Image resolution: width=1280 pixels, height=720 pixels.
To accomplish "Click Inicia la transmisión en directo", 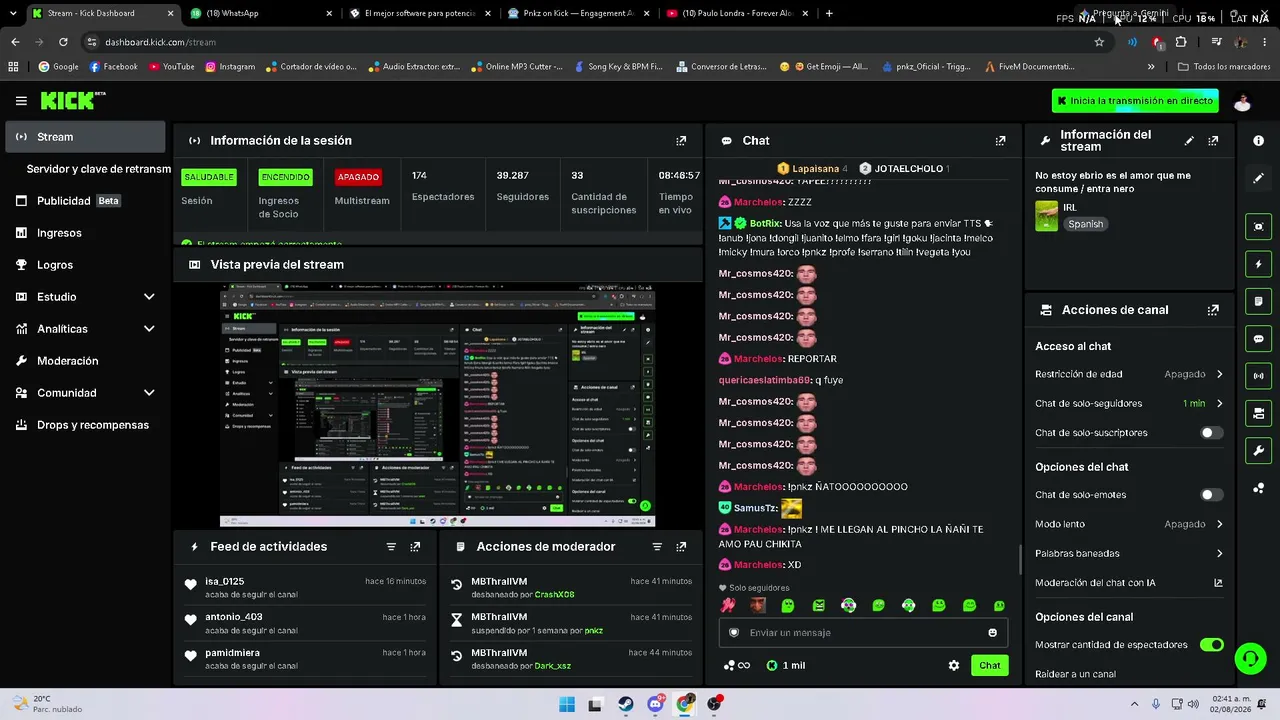I will click(x=1135, y=101).
